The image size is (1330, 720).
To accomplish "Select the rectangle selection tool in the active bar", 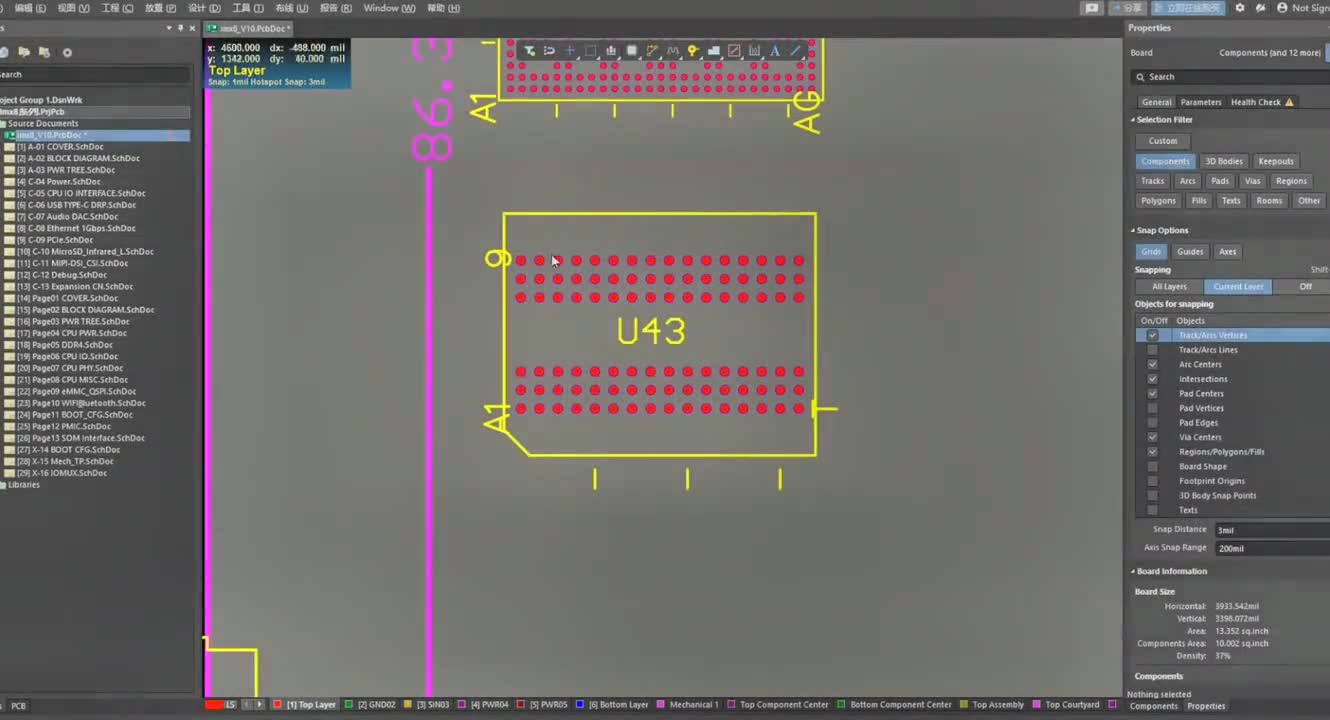I will [590, 51].
